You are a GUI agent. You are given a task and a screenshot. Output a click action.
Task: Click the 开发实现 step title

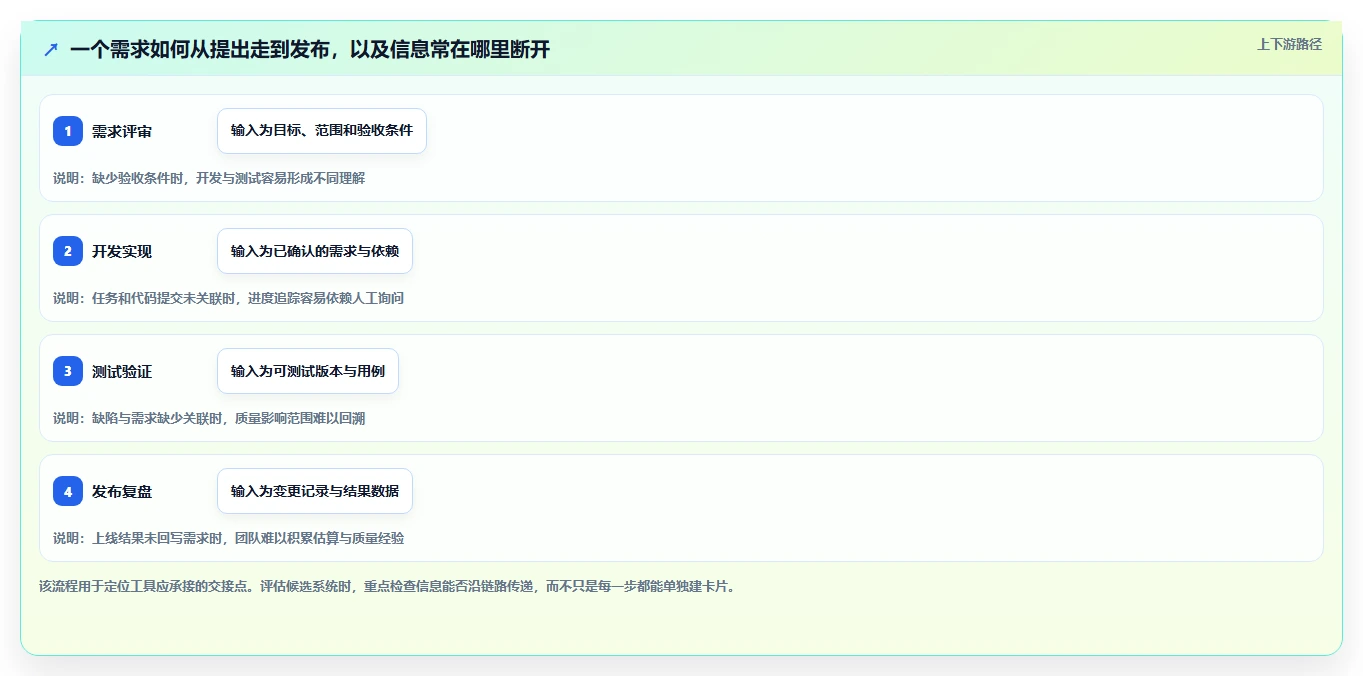click(122, 252)
